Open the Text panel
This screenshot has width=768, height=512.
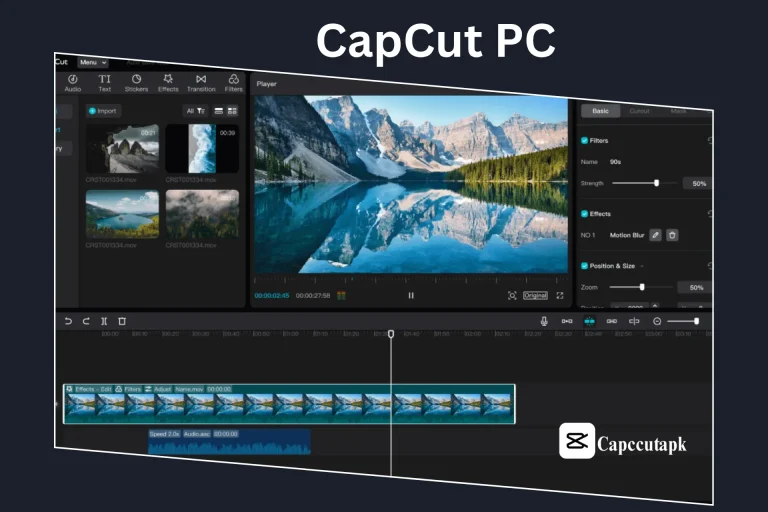click(104, 83)
